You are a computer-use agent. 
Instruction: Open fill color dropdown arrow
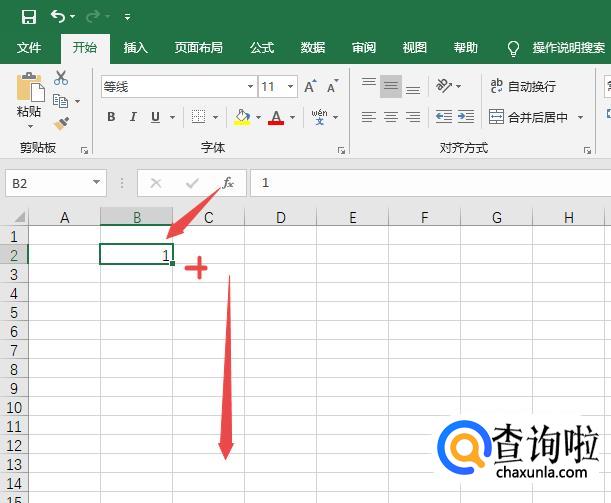pyautogui.click(x=258, y=117)
